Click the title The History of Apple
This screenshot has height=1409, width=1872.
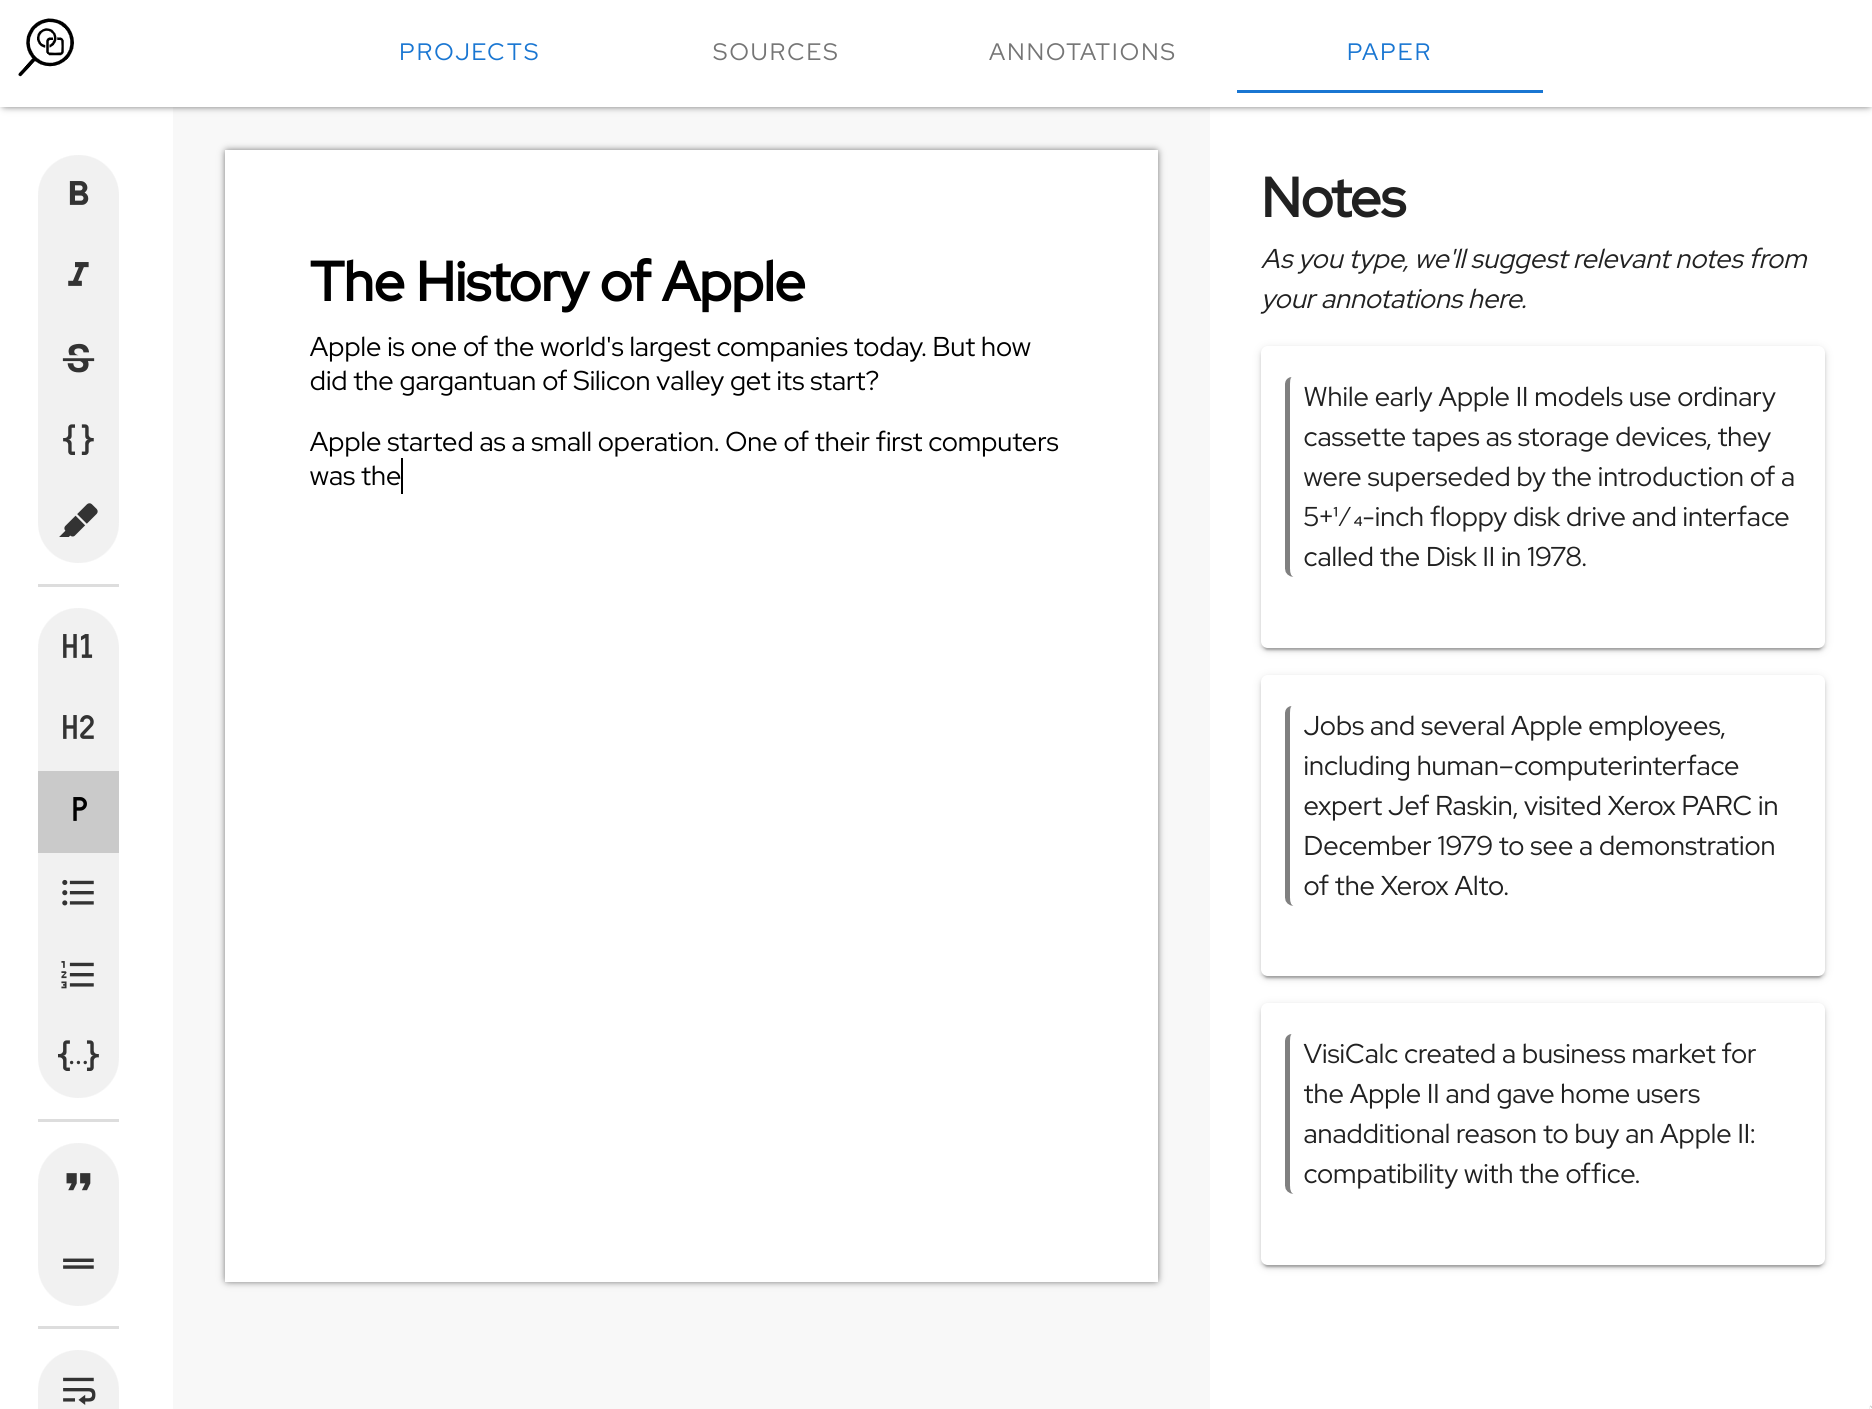[x=557, y=282]
